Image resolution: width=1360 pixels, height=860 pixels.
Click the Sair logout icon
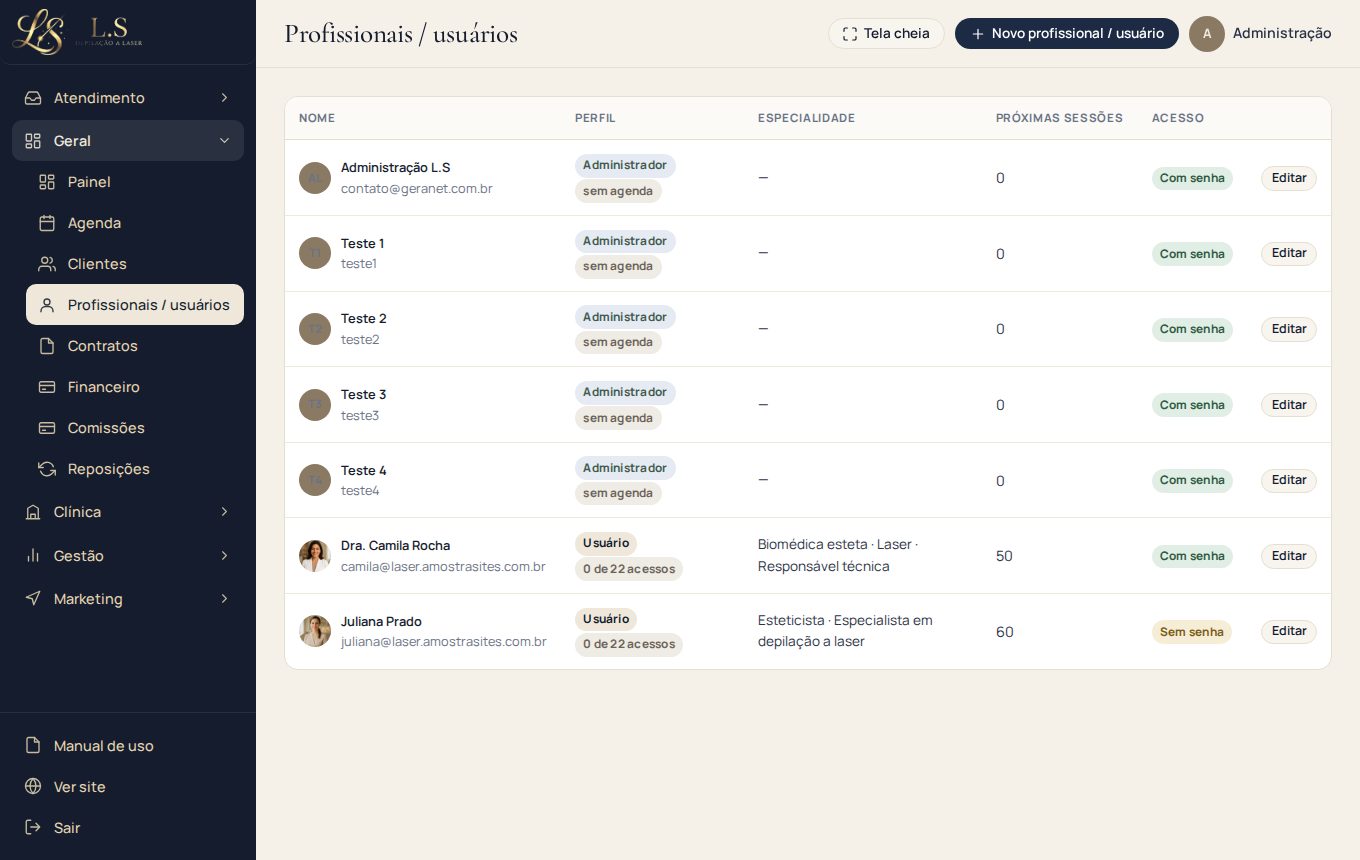pyautogui.click(x=33, y=828)
